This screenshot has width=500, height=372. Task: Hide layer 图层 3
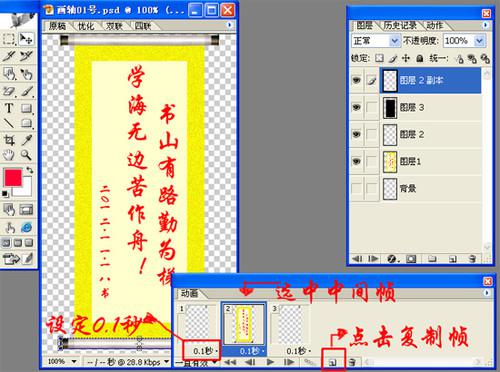[x=357, y=107]
